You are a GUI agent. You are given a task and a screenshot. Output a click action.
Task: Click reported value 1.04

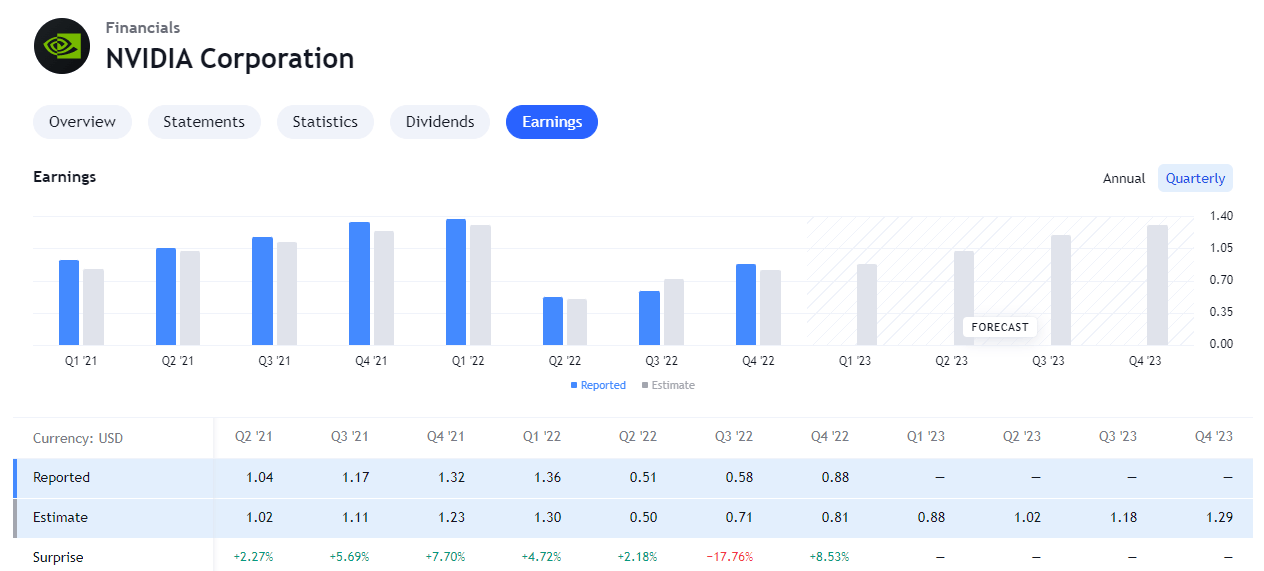259,477
